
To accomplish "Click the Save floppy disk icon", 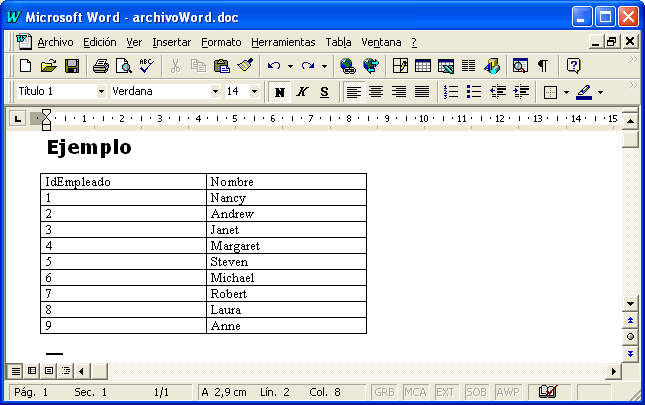I will 72,66.
